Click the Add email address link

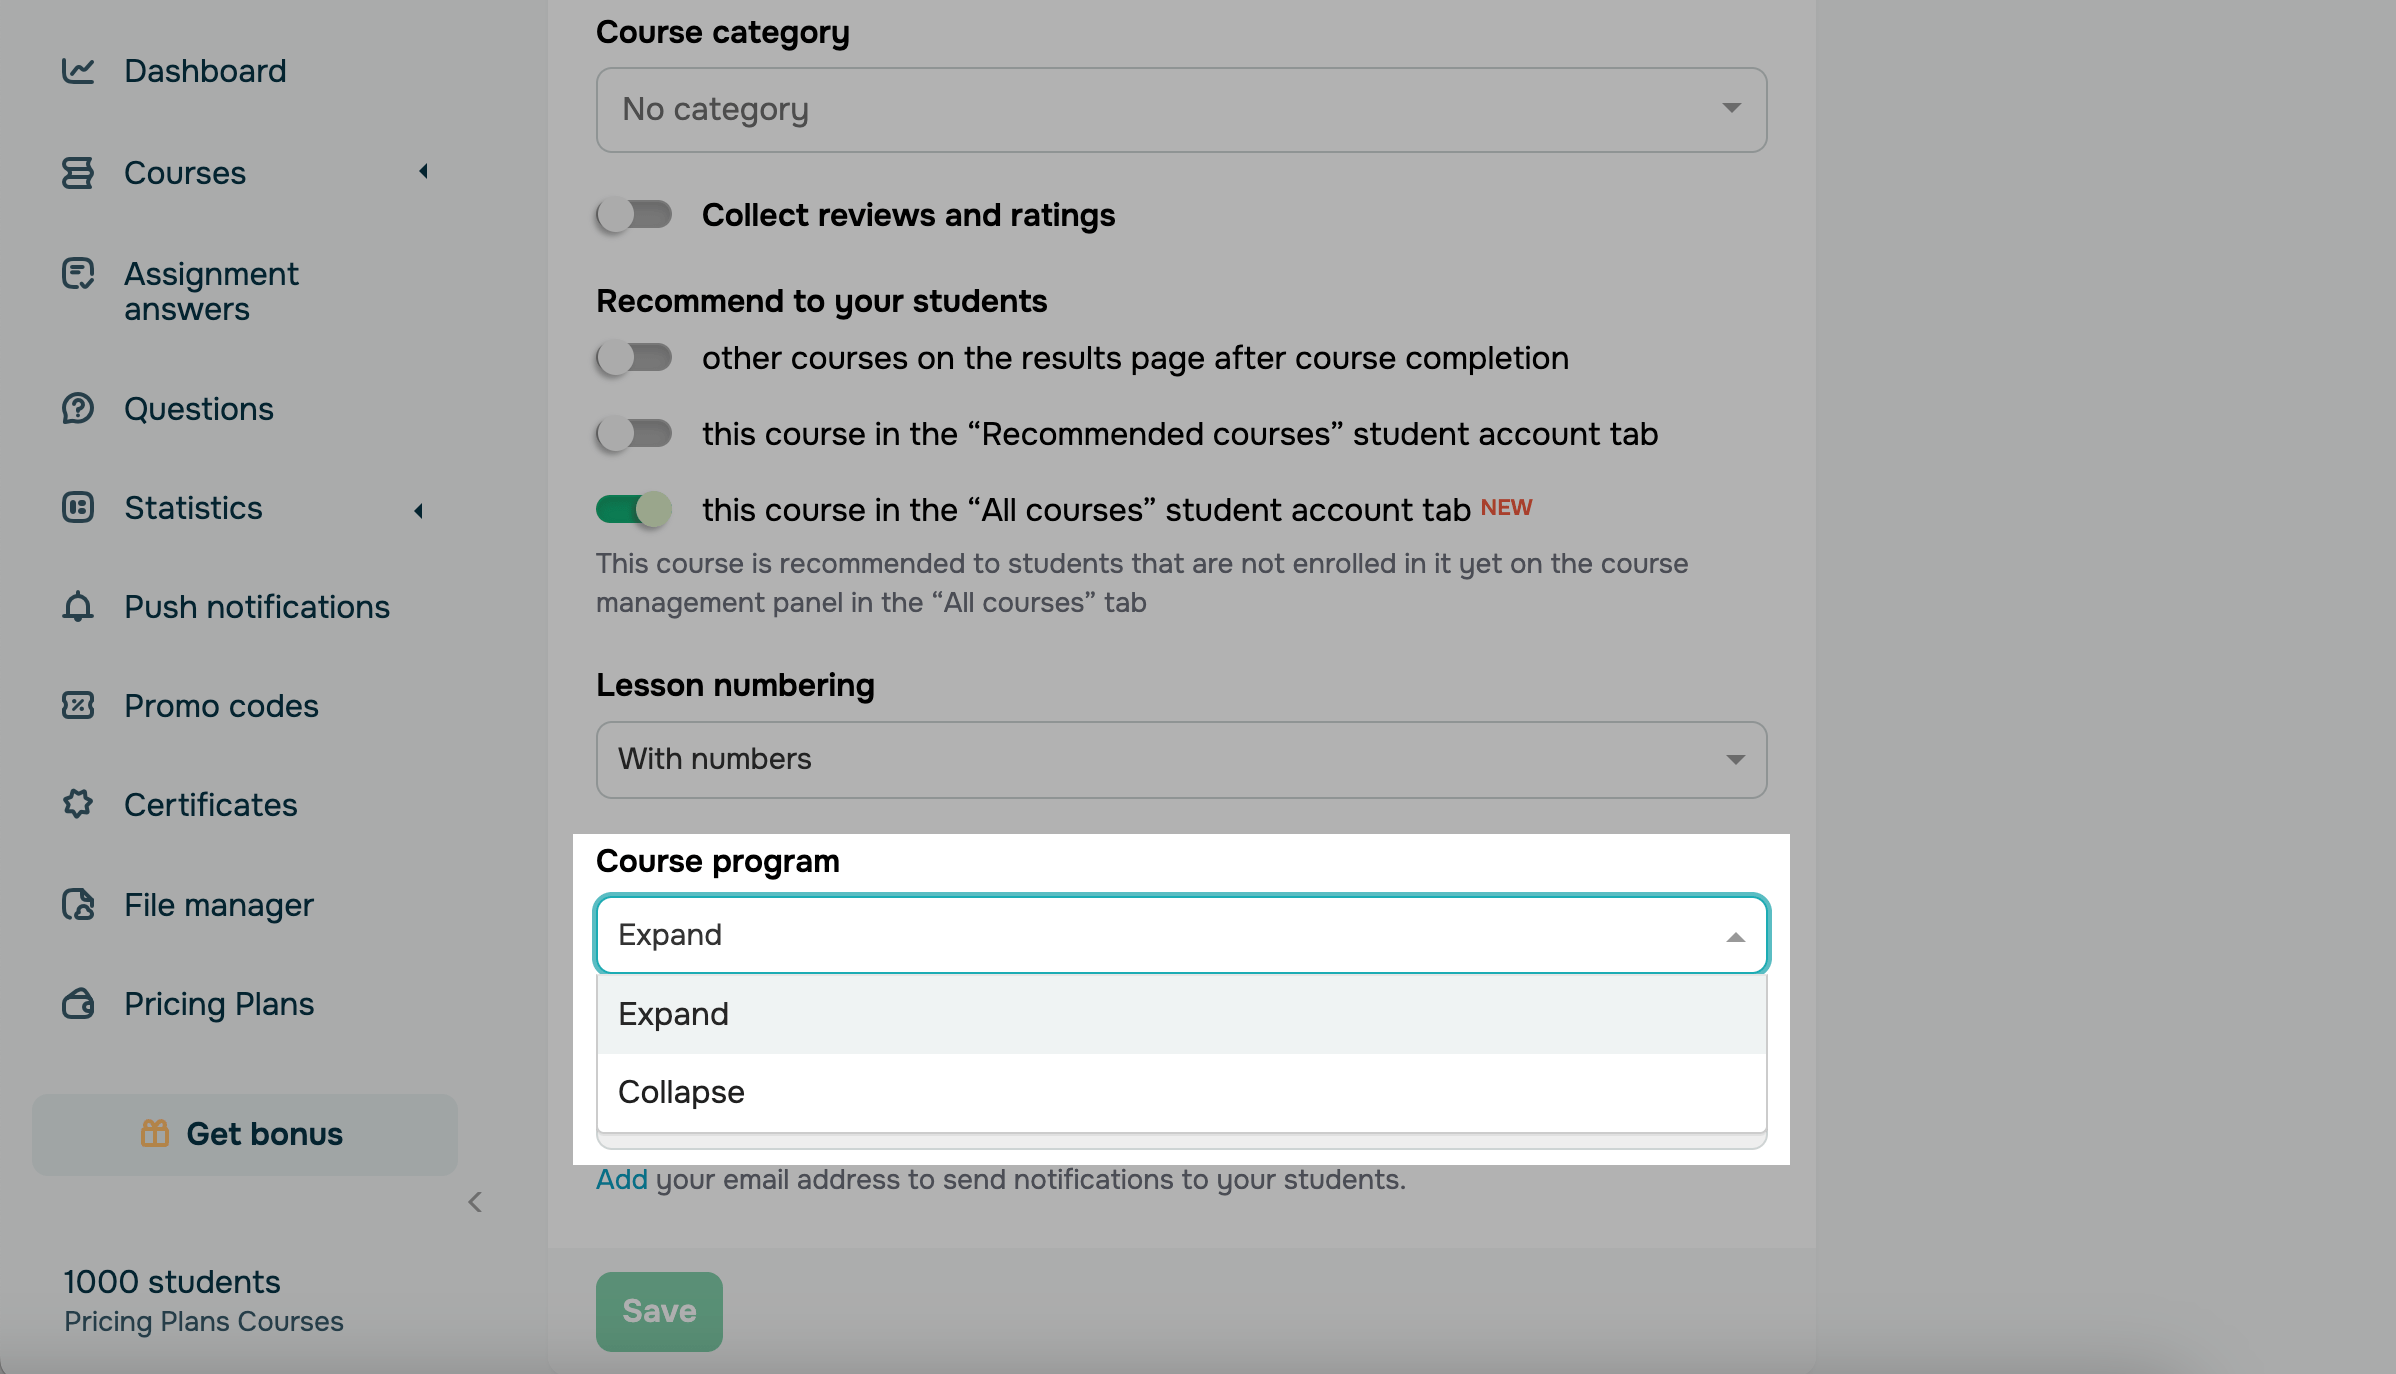point(622,1180)
